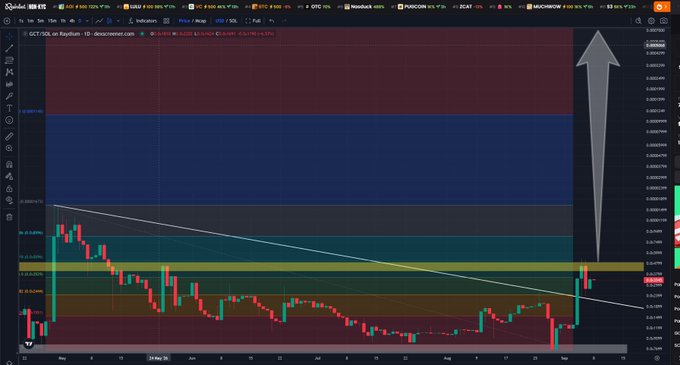Switch to the 1m timeframe
680x365 pixels.
point(30,21)
